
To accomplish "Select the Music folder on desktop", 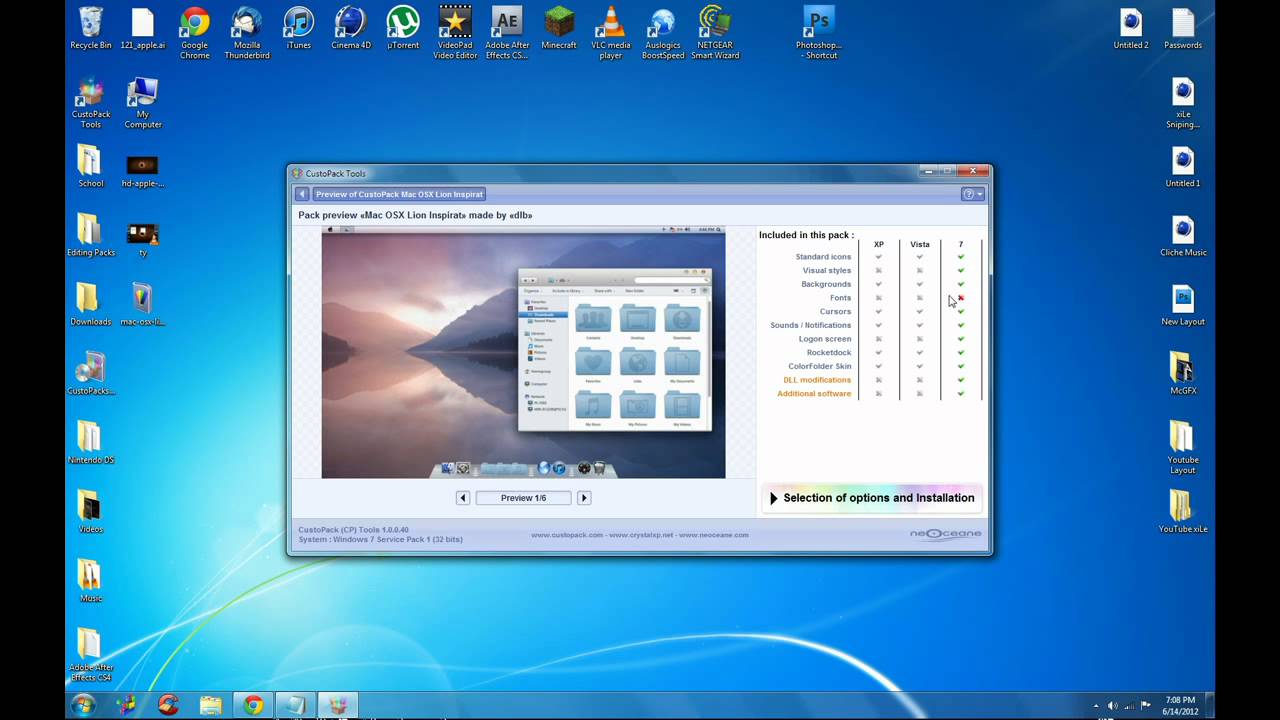I will (90, 581).
